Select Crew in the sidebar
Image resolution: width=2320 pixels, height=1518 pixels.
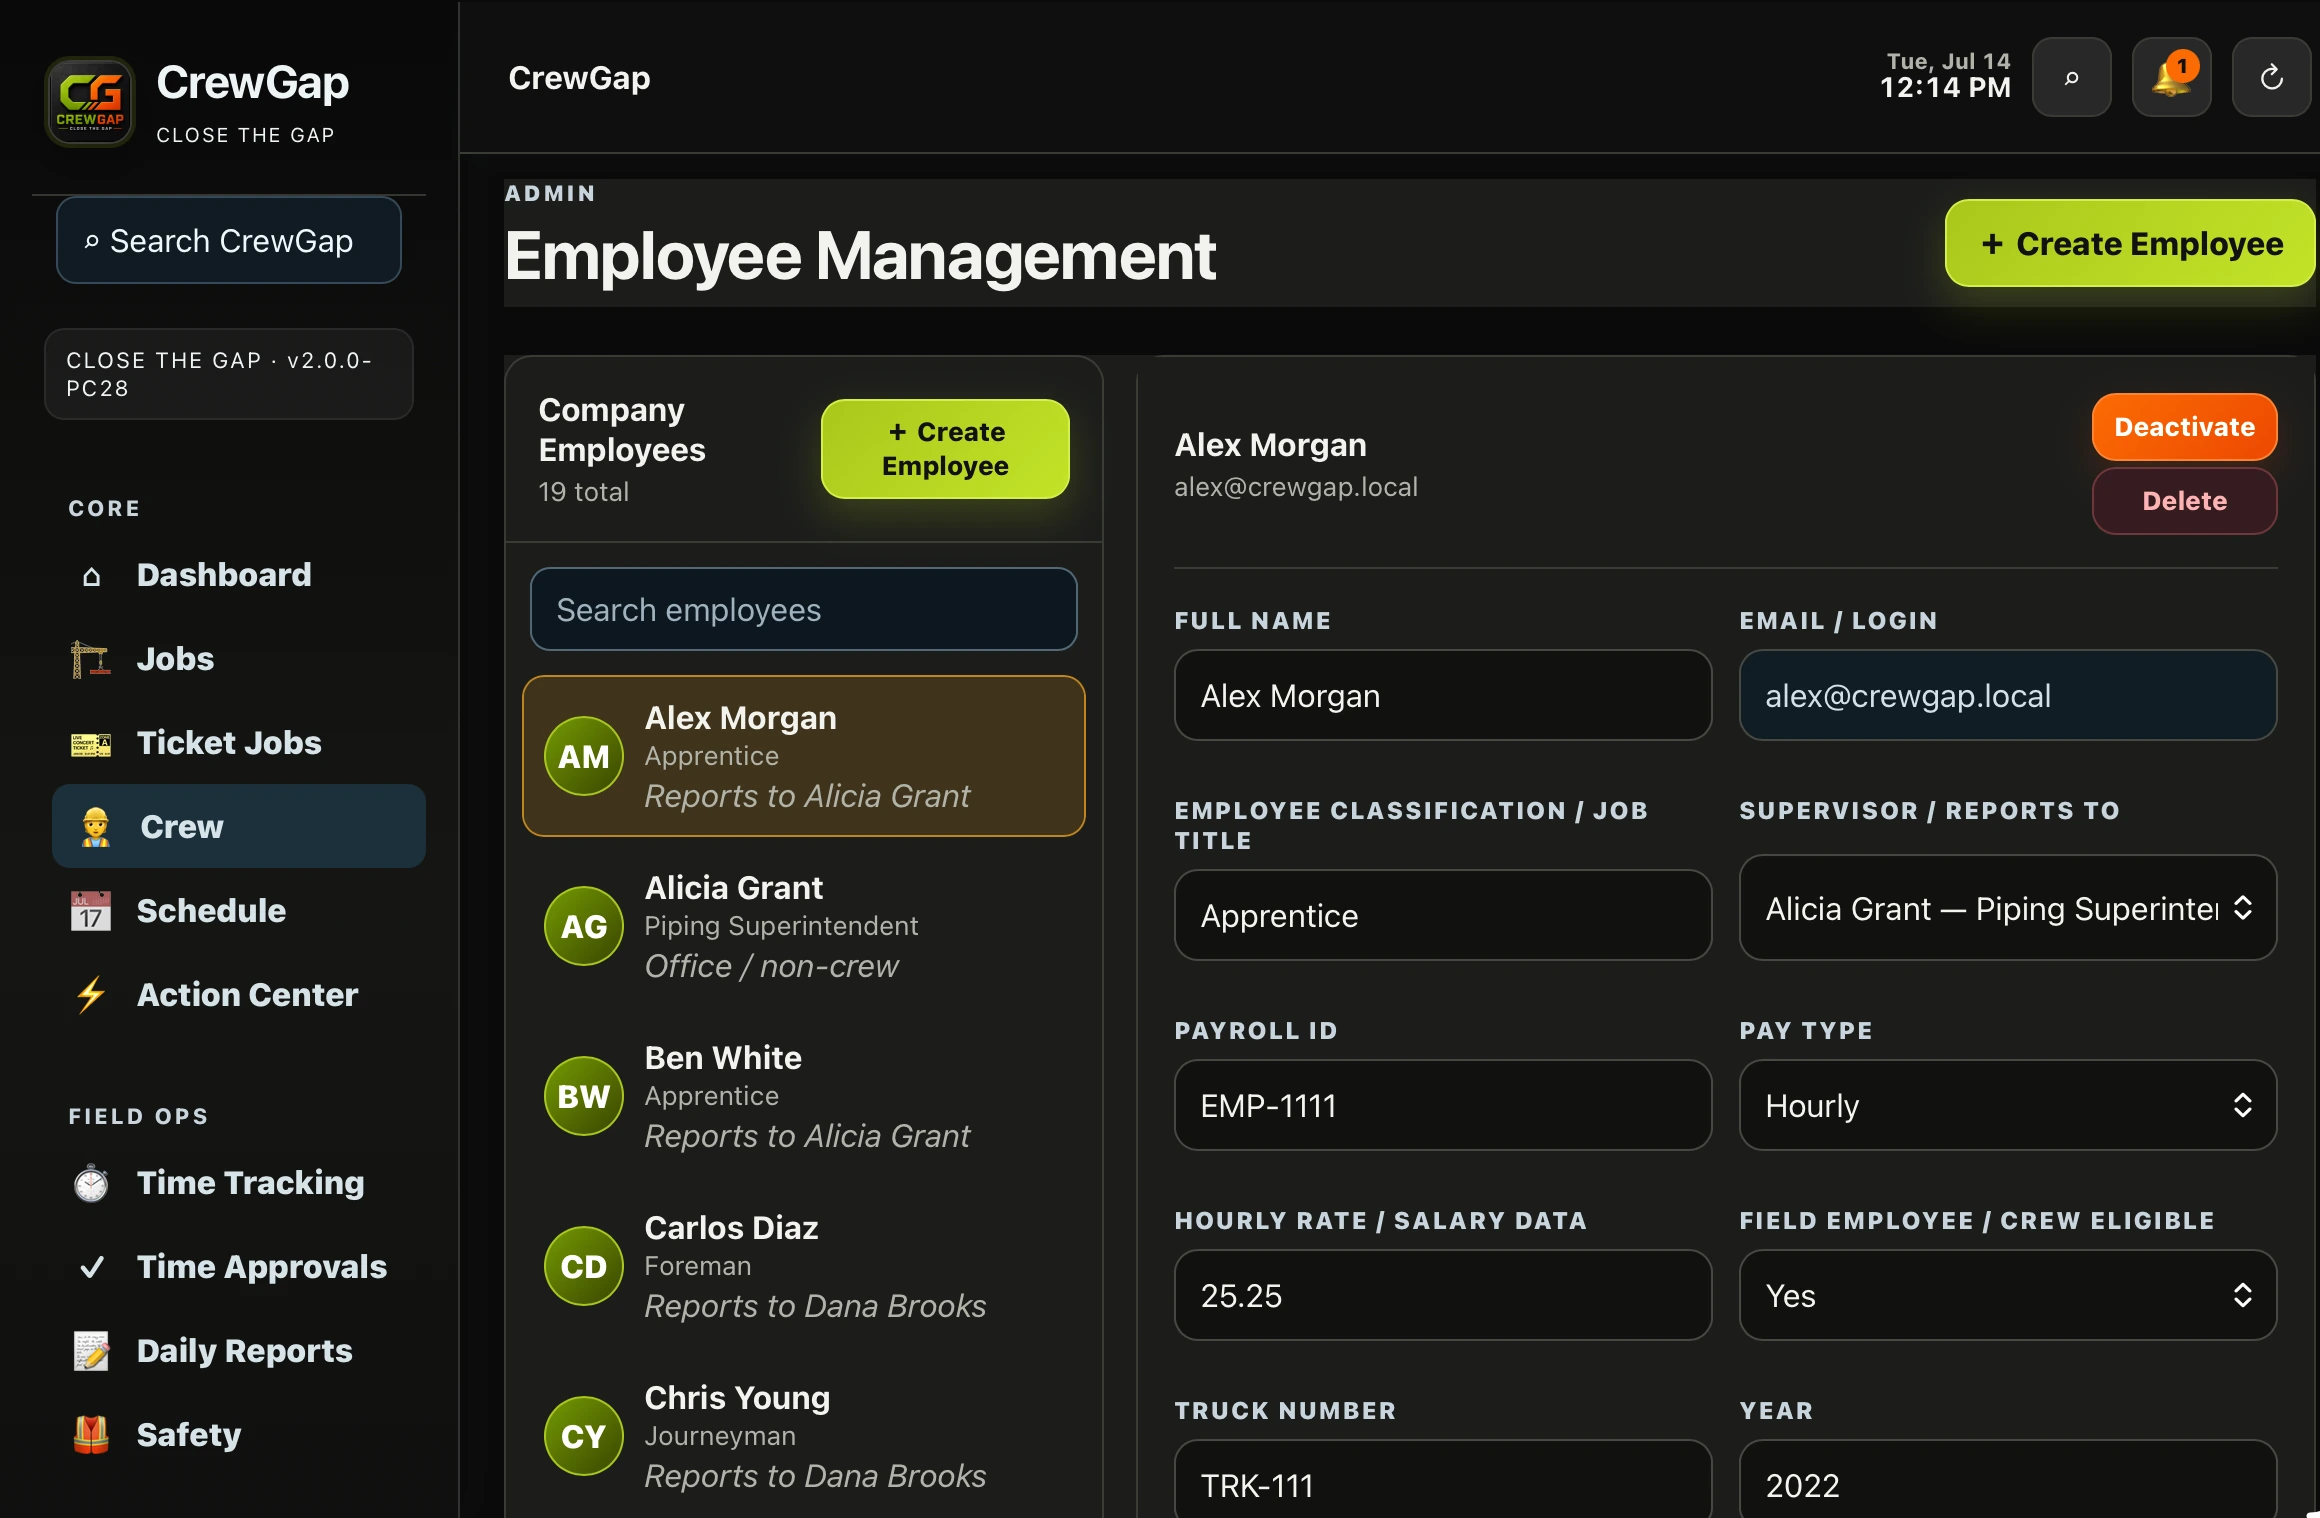tap(238, 827)
